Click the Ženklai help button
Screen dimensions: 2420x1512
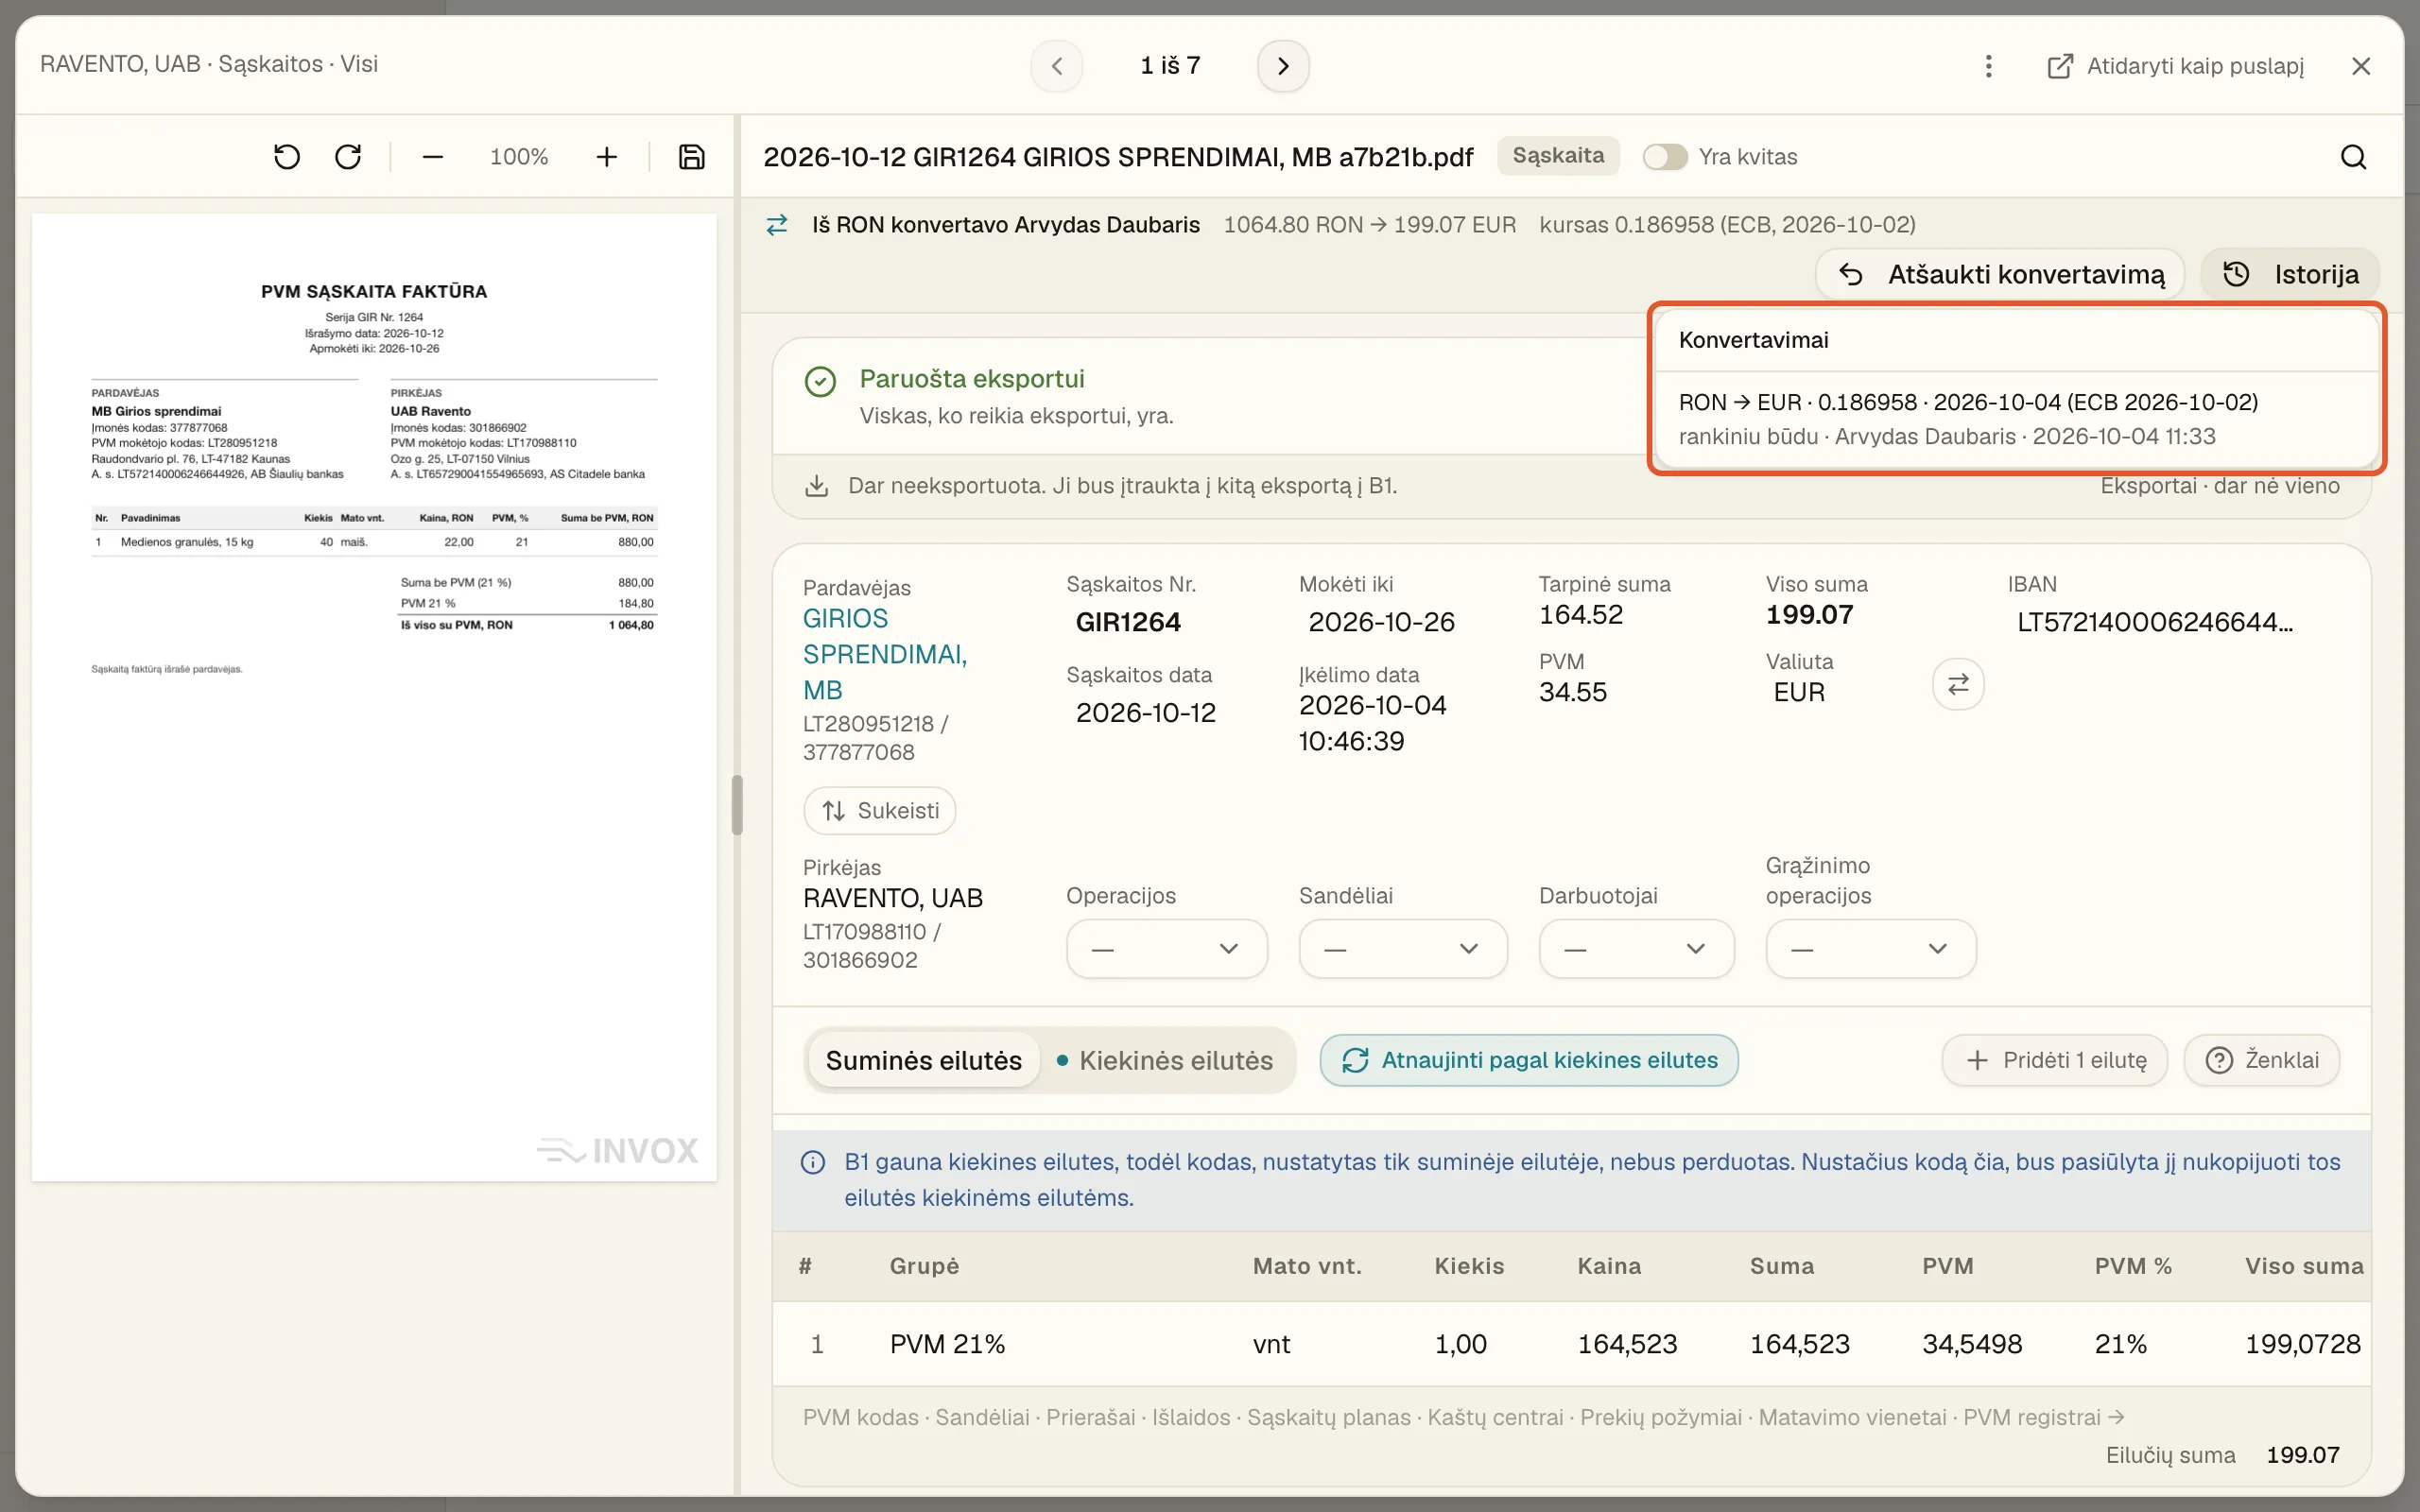(x=2262, y=1060)
